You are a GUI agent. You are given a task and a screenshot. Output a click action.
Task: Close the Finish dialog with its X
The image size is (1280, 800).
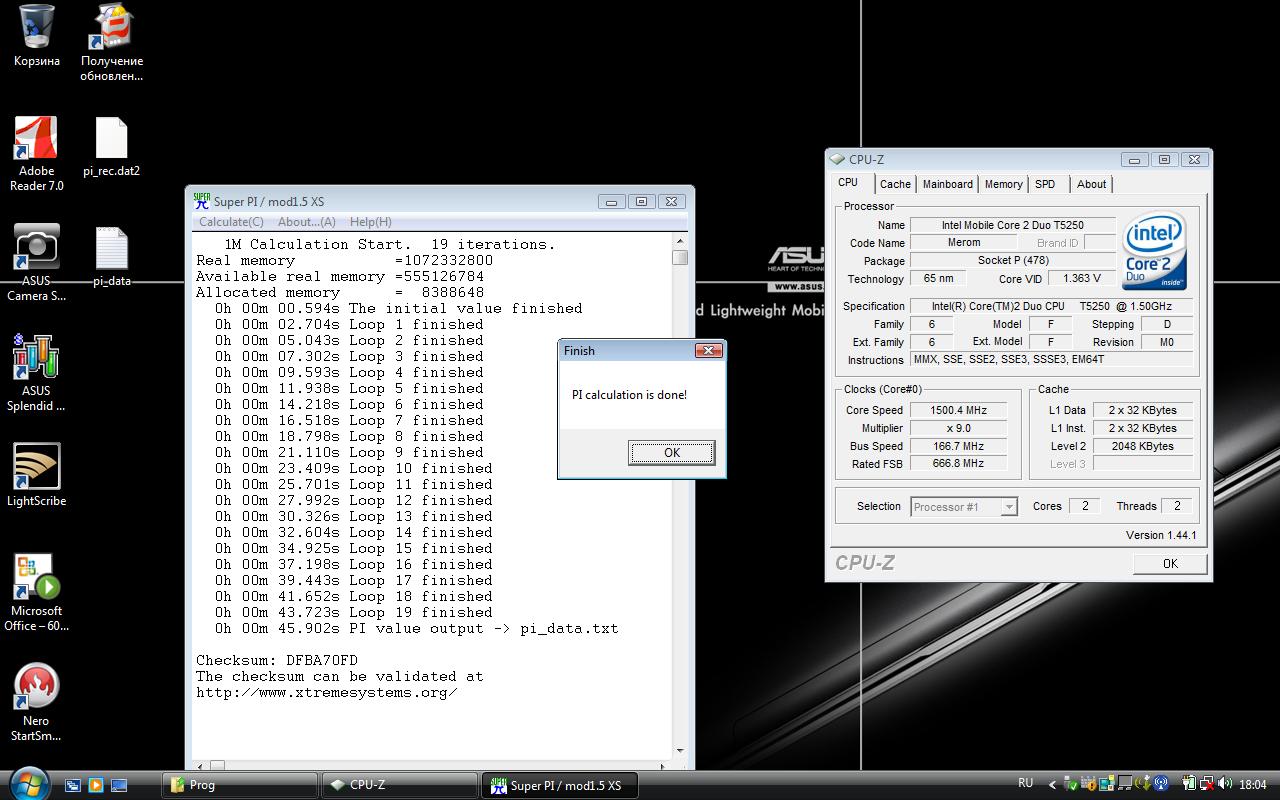708,350
